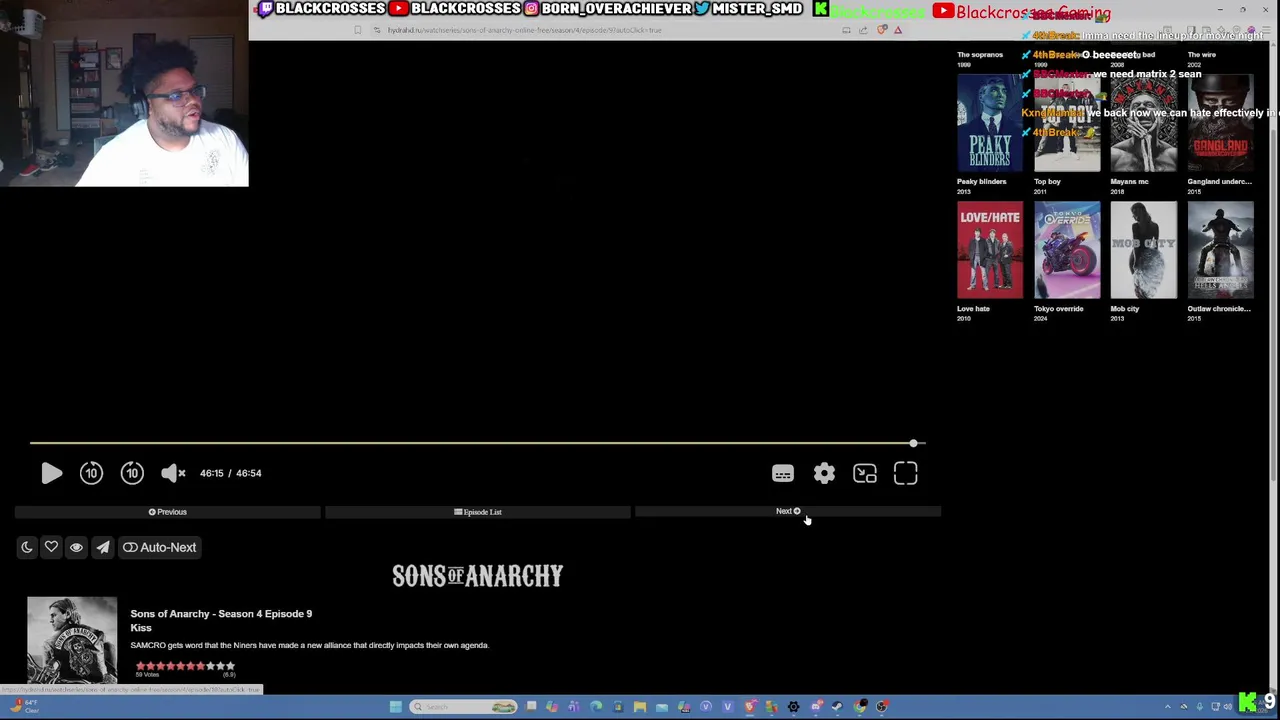Mark the episode watched with the eye icon

click(76, 547)
